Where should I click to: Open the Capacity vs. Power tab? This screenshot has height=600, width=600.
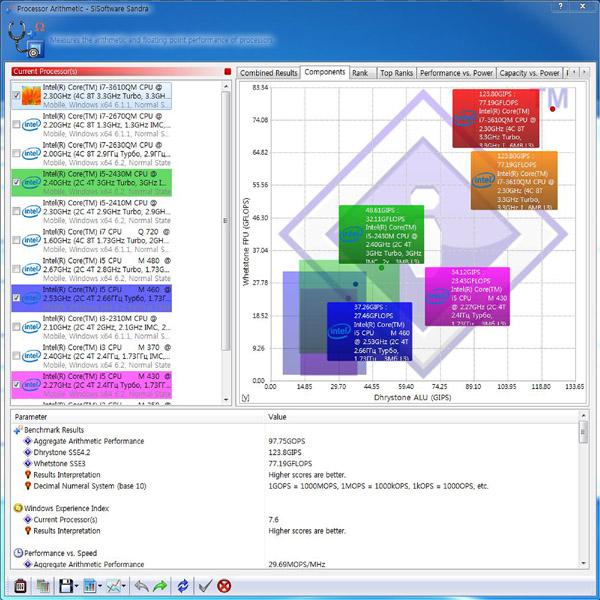coord(529,73)
